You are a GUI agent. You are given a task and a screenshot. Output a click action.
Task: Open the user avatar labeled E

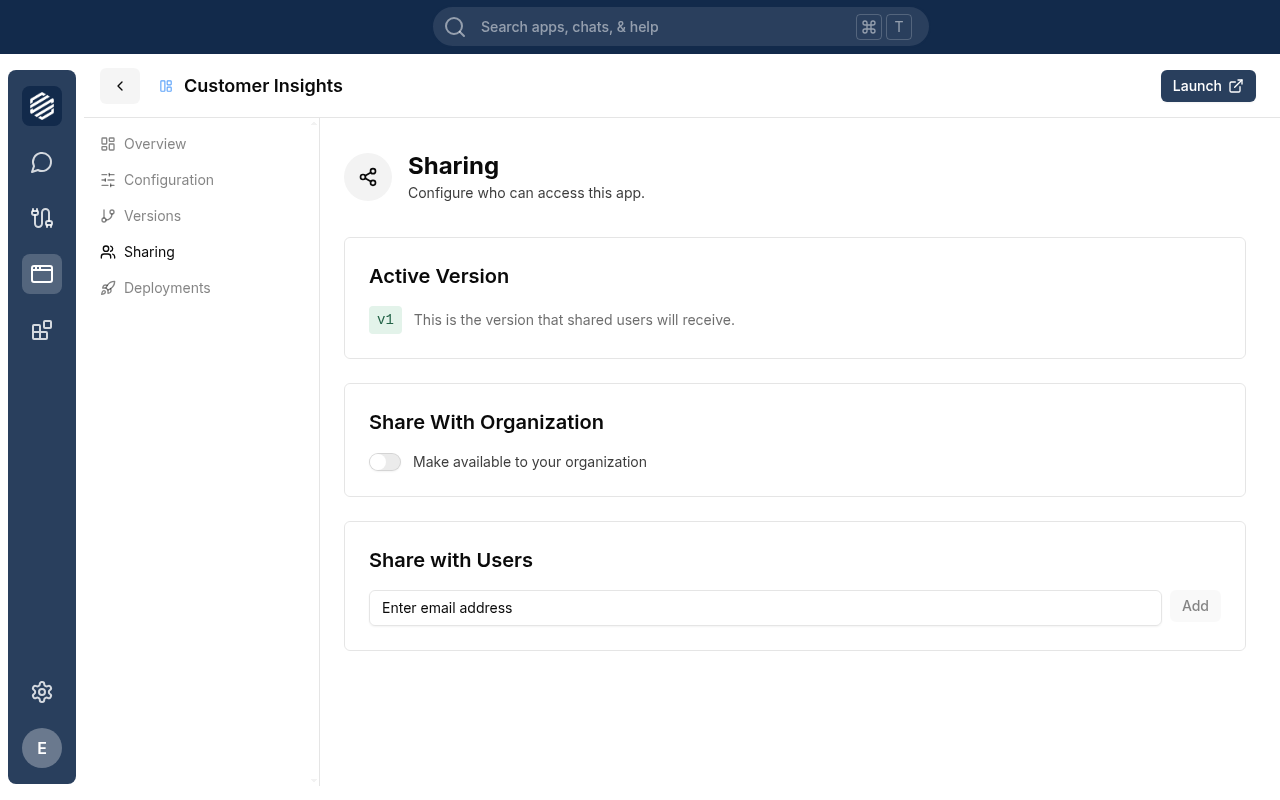tap(42, 748)
